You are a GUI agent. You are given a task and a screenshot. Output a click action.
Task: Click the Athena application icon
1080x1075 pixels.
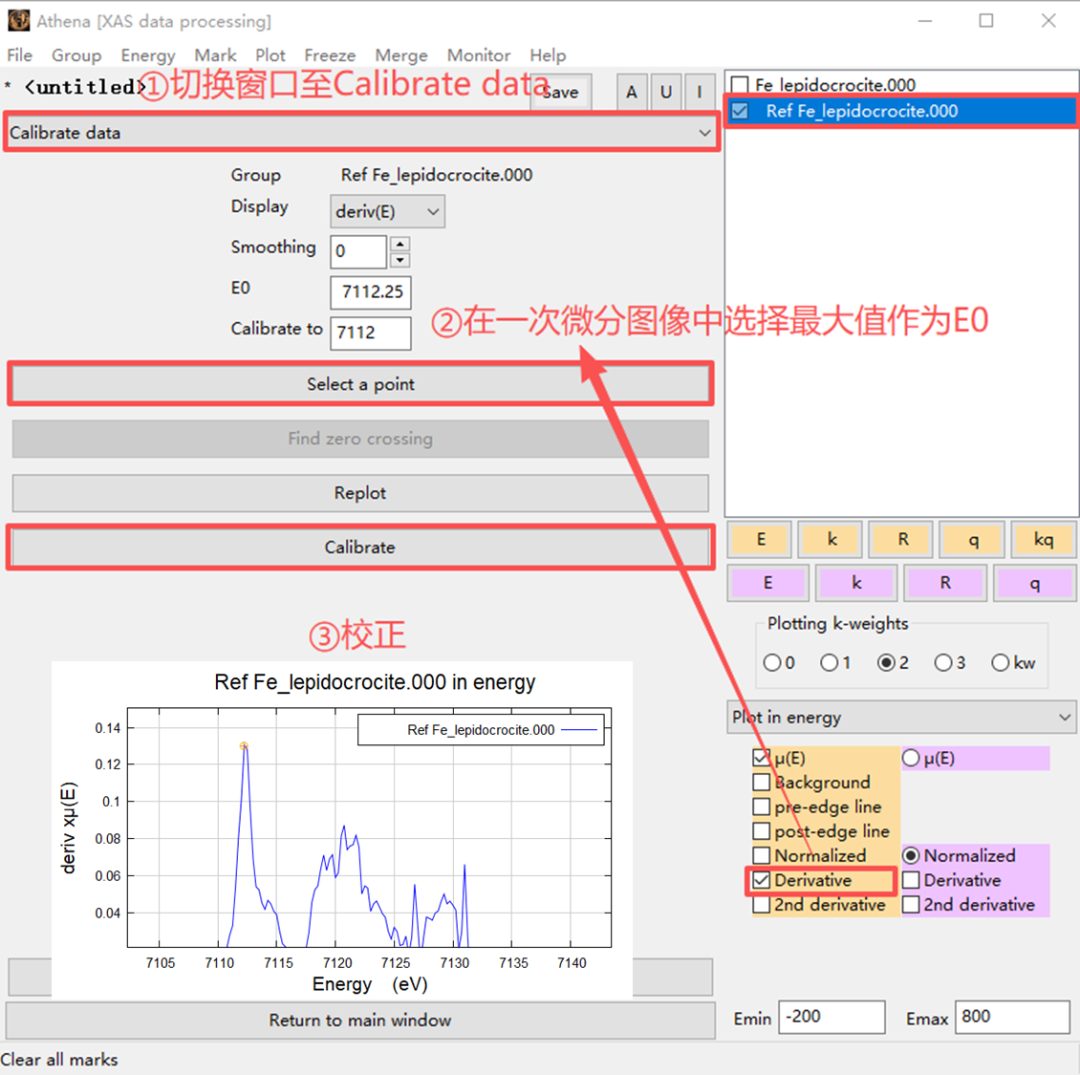(x=19, y=21)
